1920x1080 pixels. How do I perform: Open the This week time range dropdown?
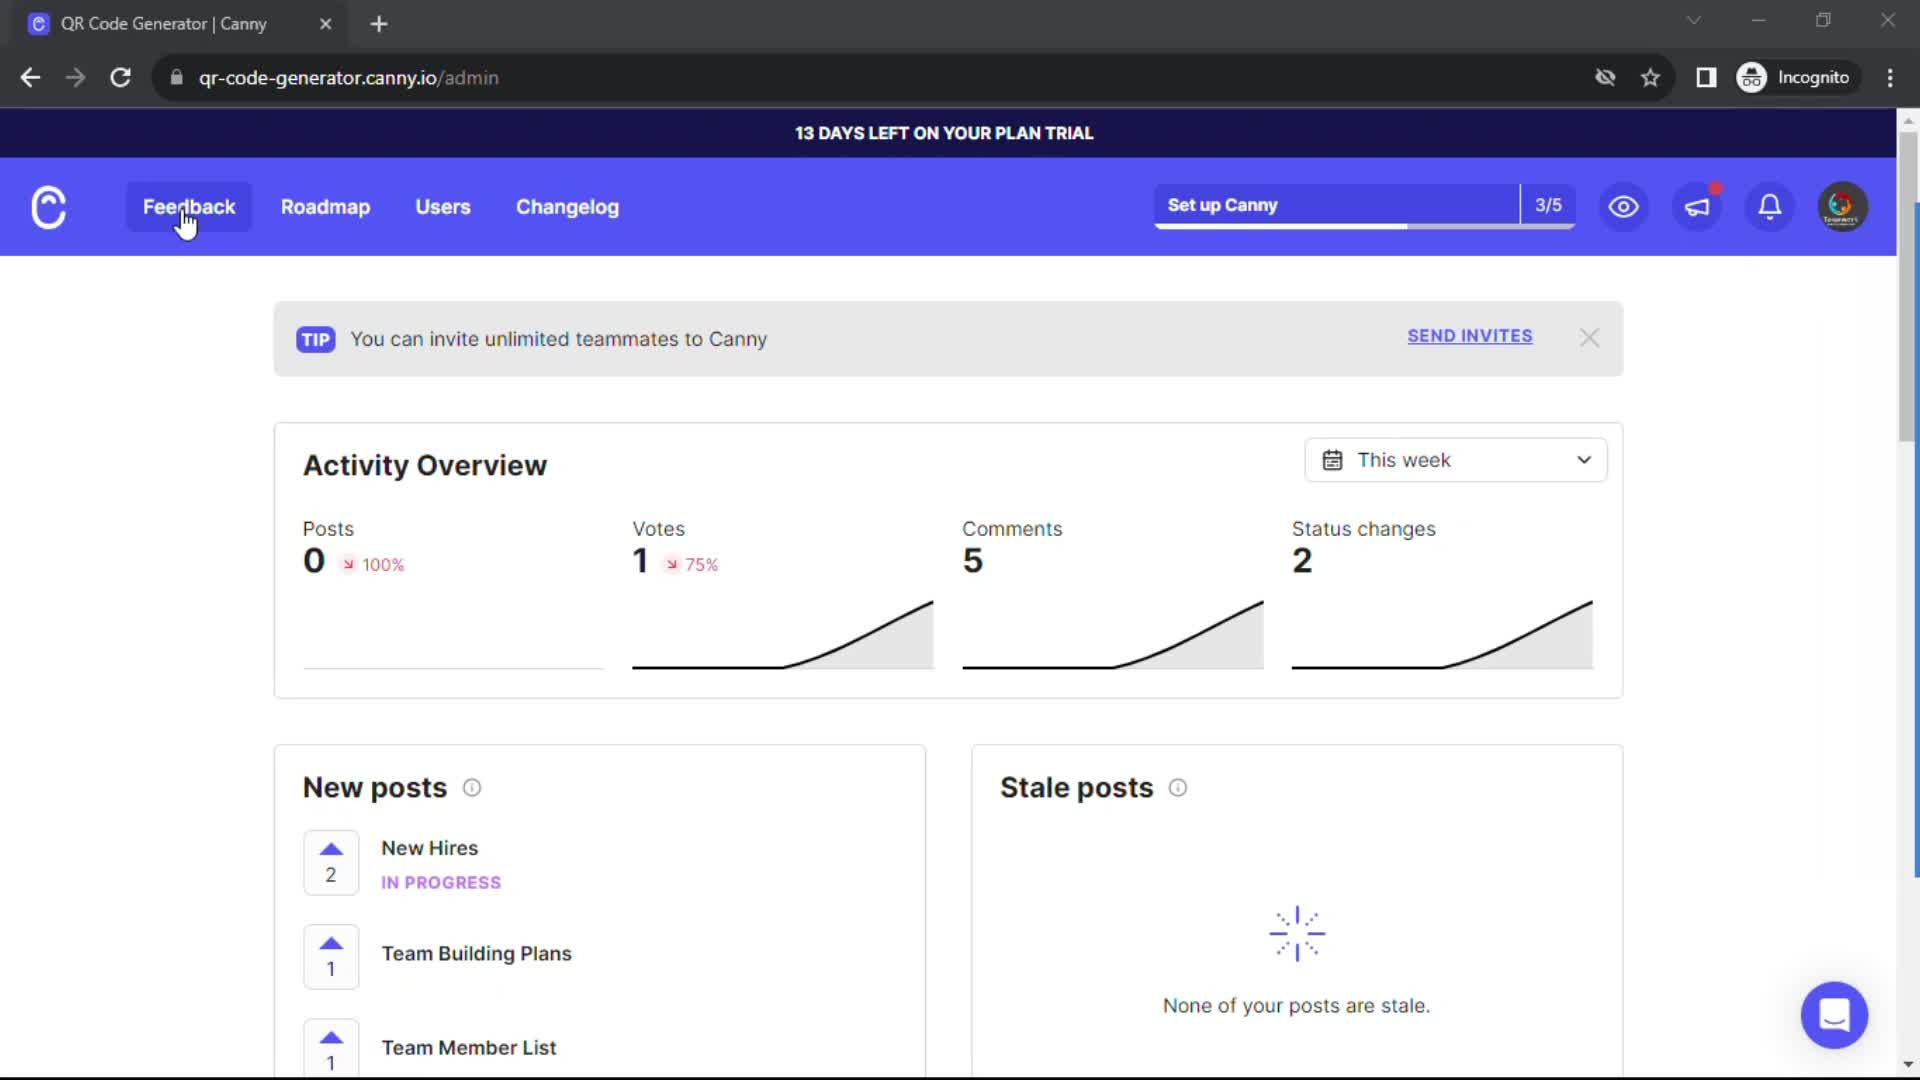click(1455, 460)
